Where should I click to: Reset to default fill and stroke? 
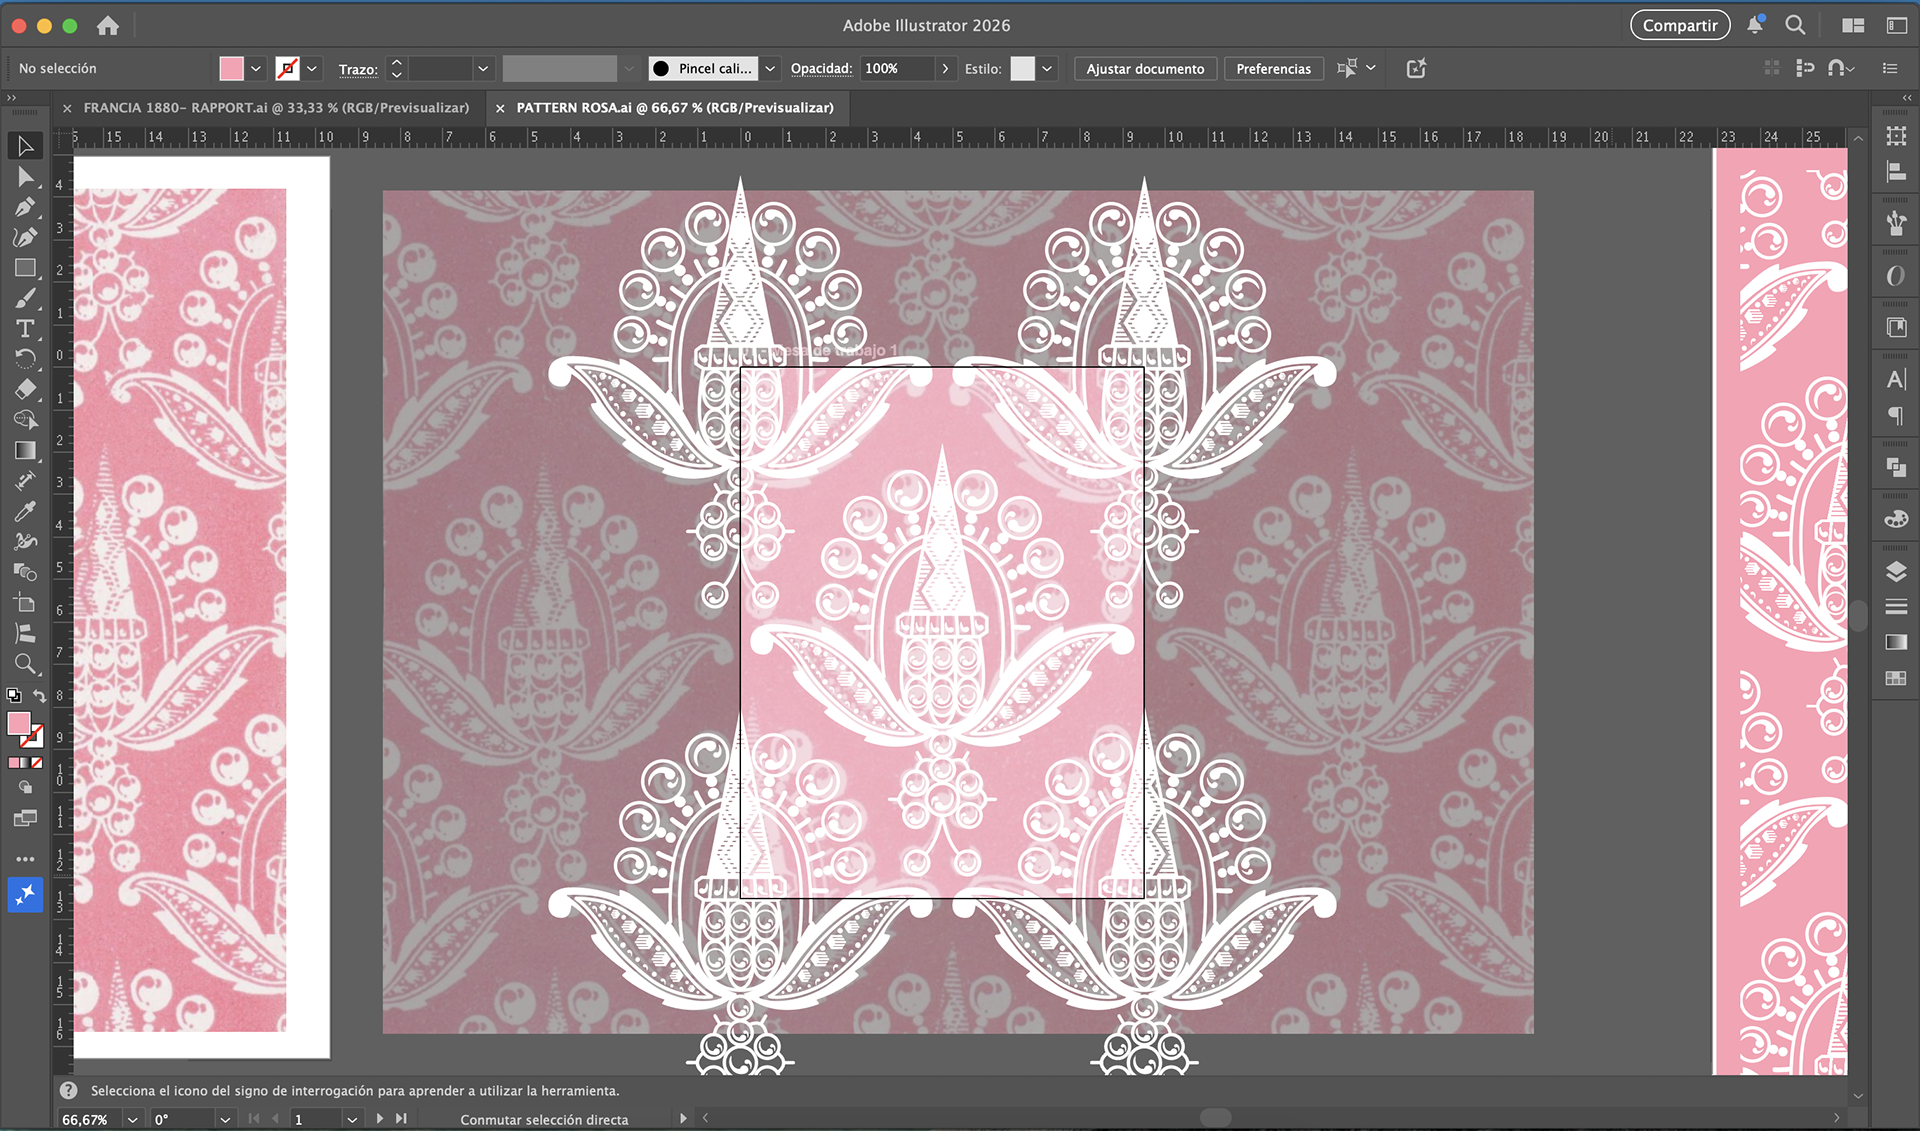(13, 696)
